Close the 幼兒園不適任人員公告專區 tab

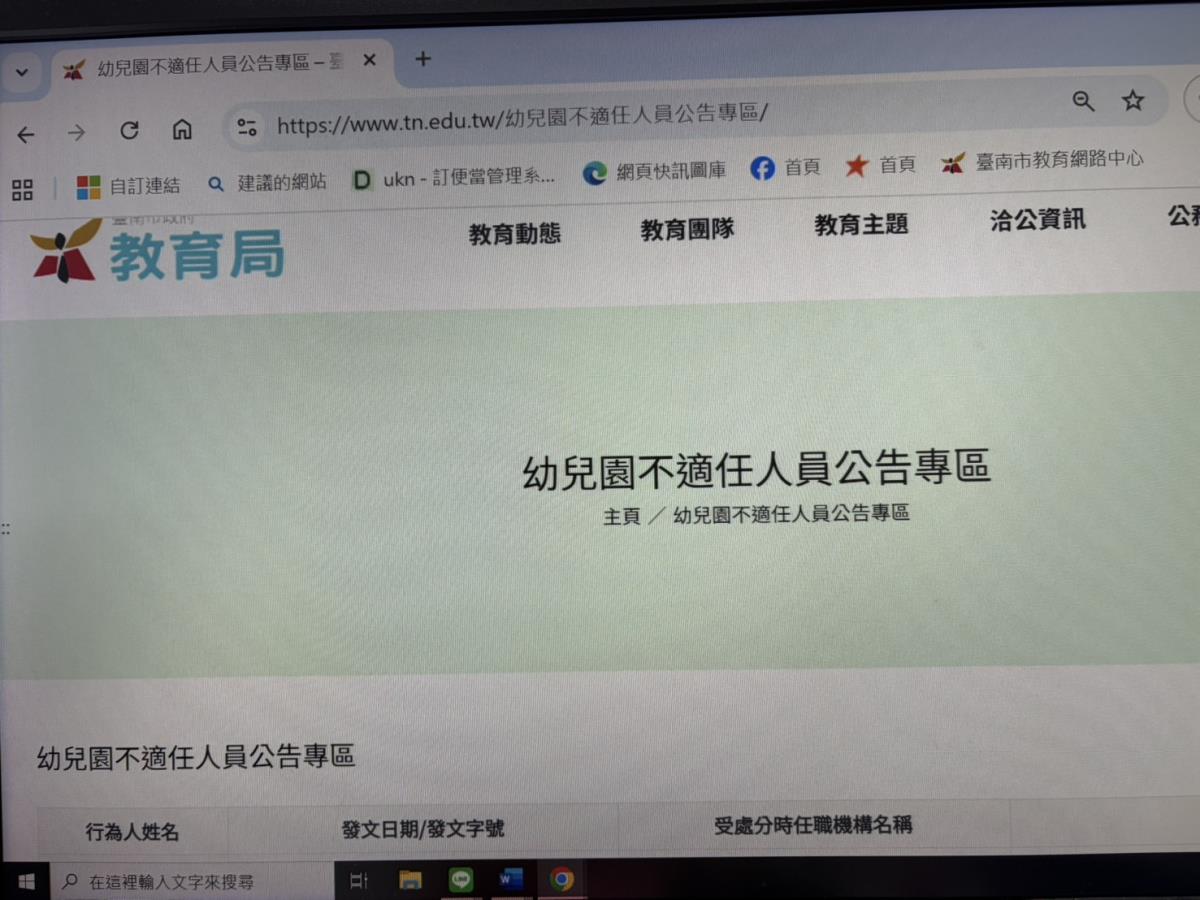(x=369, y=61)
